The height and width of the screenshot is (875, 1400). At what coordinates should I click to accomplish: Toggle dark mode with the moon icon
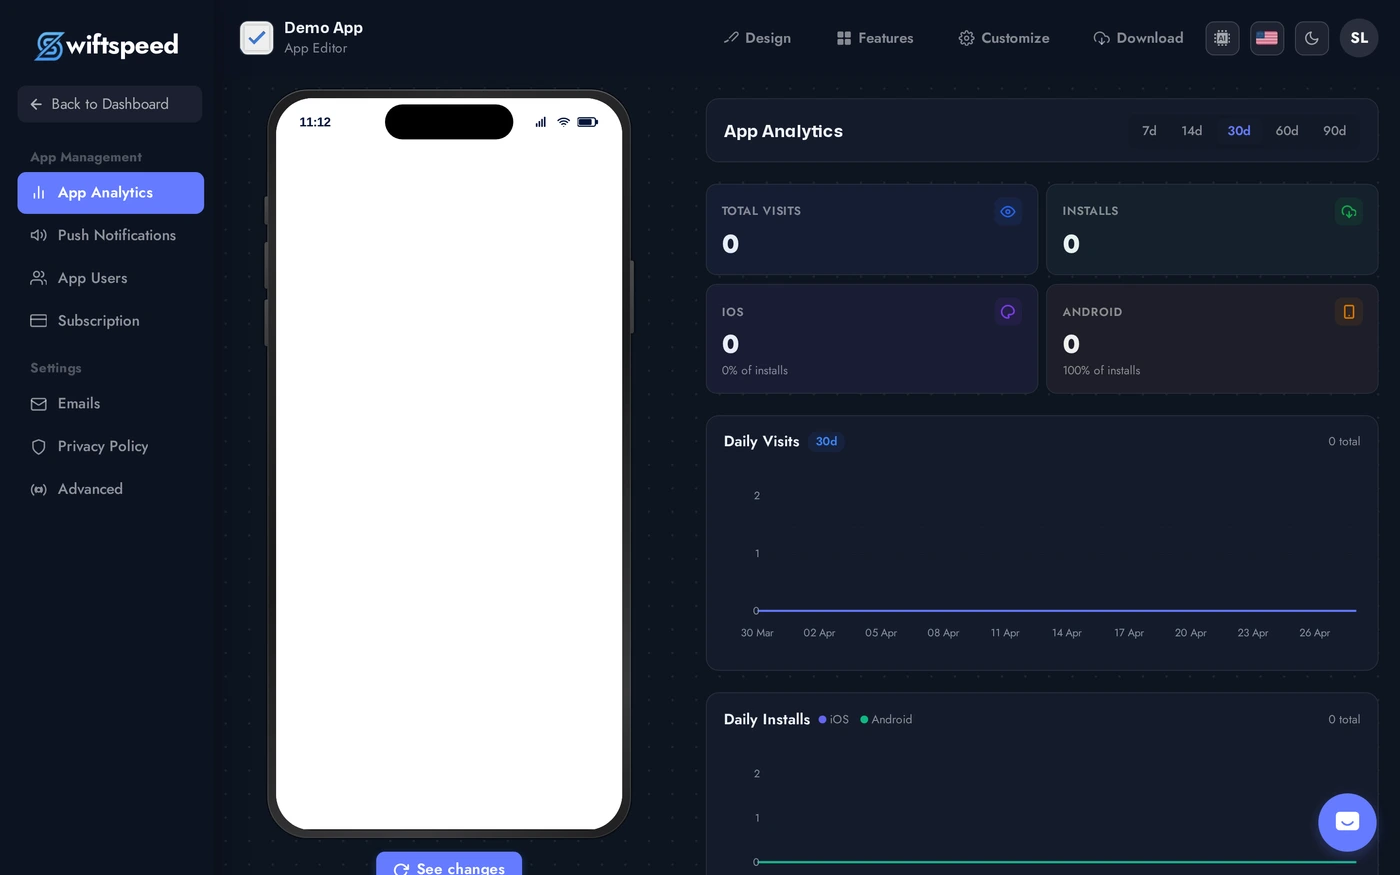click(1311, 38)
